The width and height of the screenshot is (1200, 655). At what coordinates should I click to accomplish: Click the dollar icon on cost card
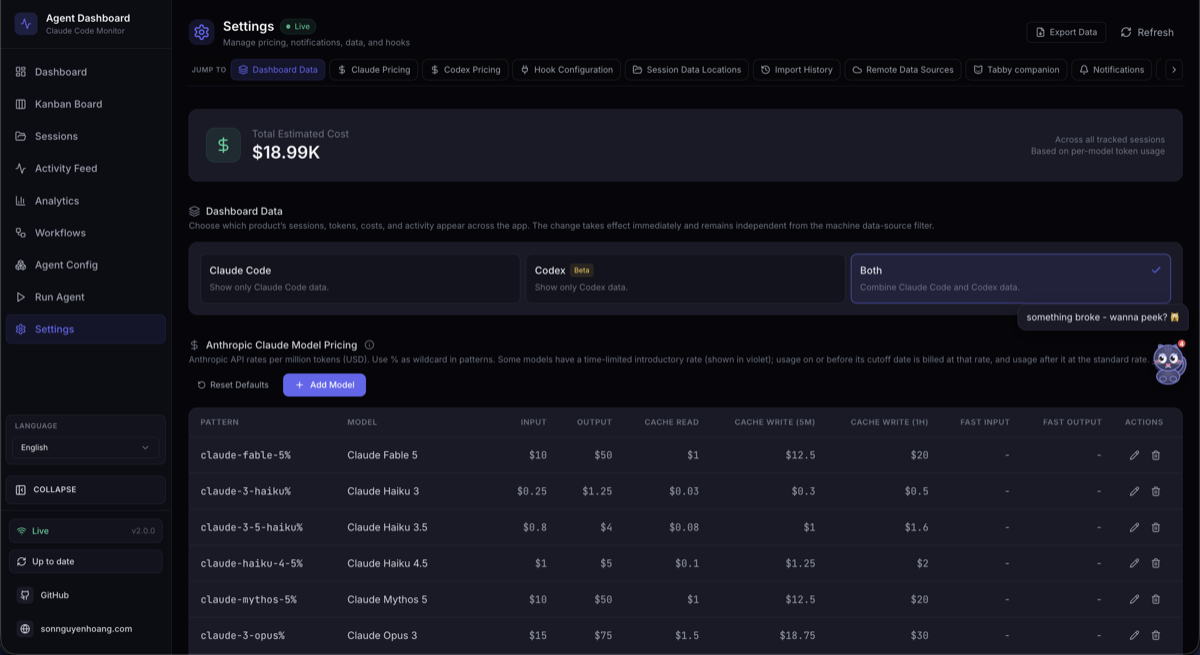pos(223,145)
